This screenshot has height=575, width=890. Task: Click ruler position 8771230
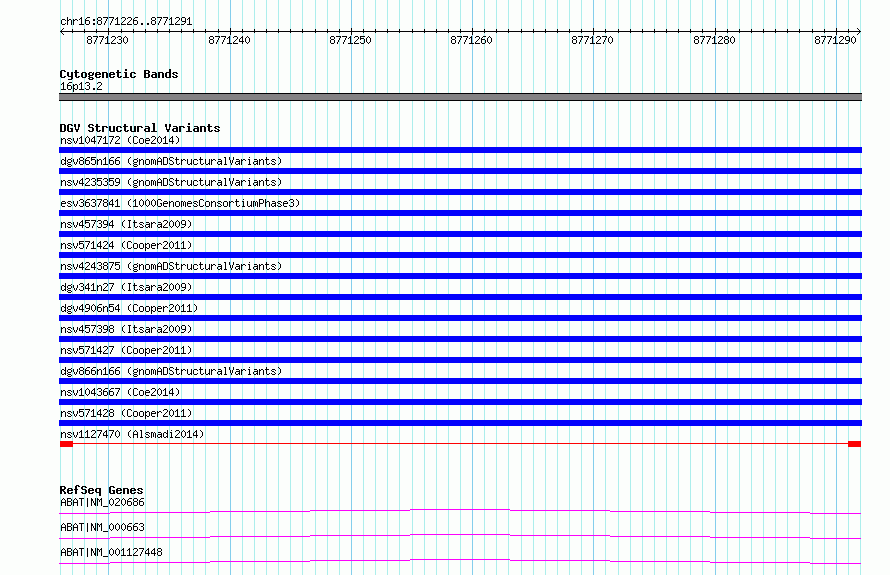107,40
